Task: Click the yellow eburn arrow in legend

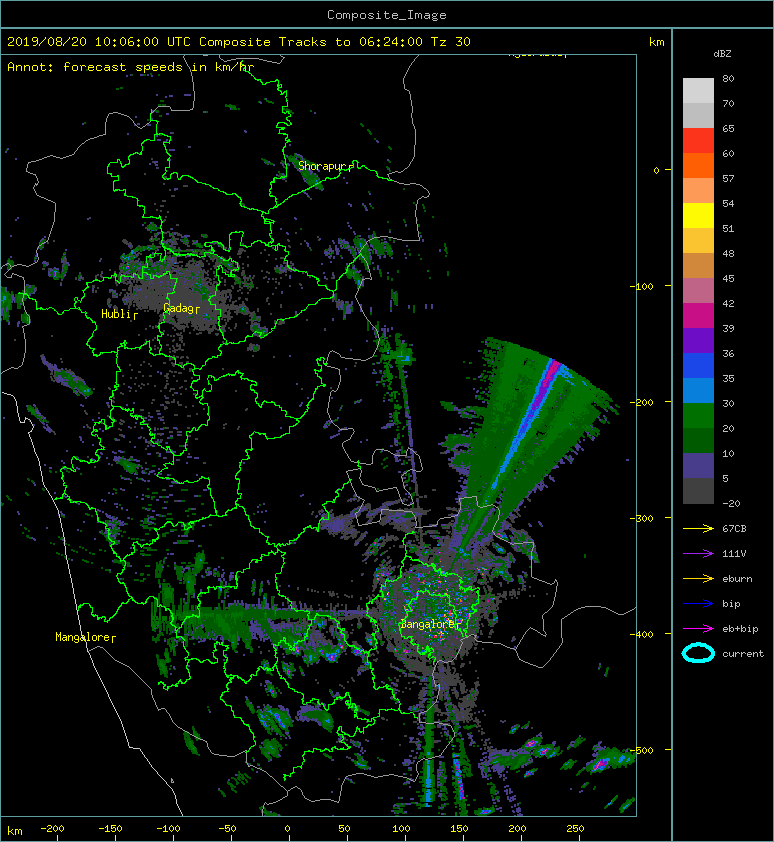Action: (698, 579)
